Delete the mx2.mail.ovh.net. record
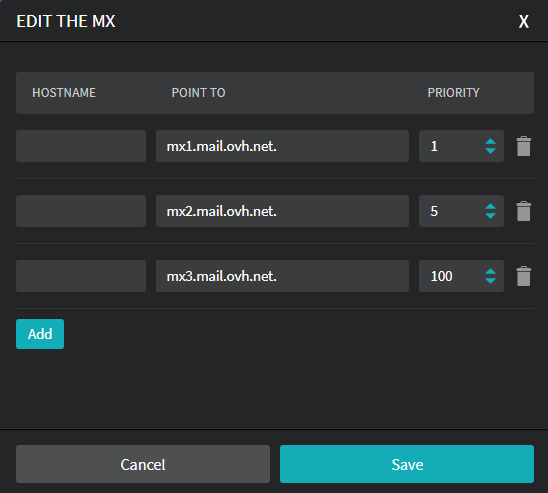 point(524,211)
